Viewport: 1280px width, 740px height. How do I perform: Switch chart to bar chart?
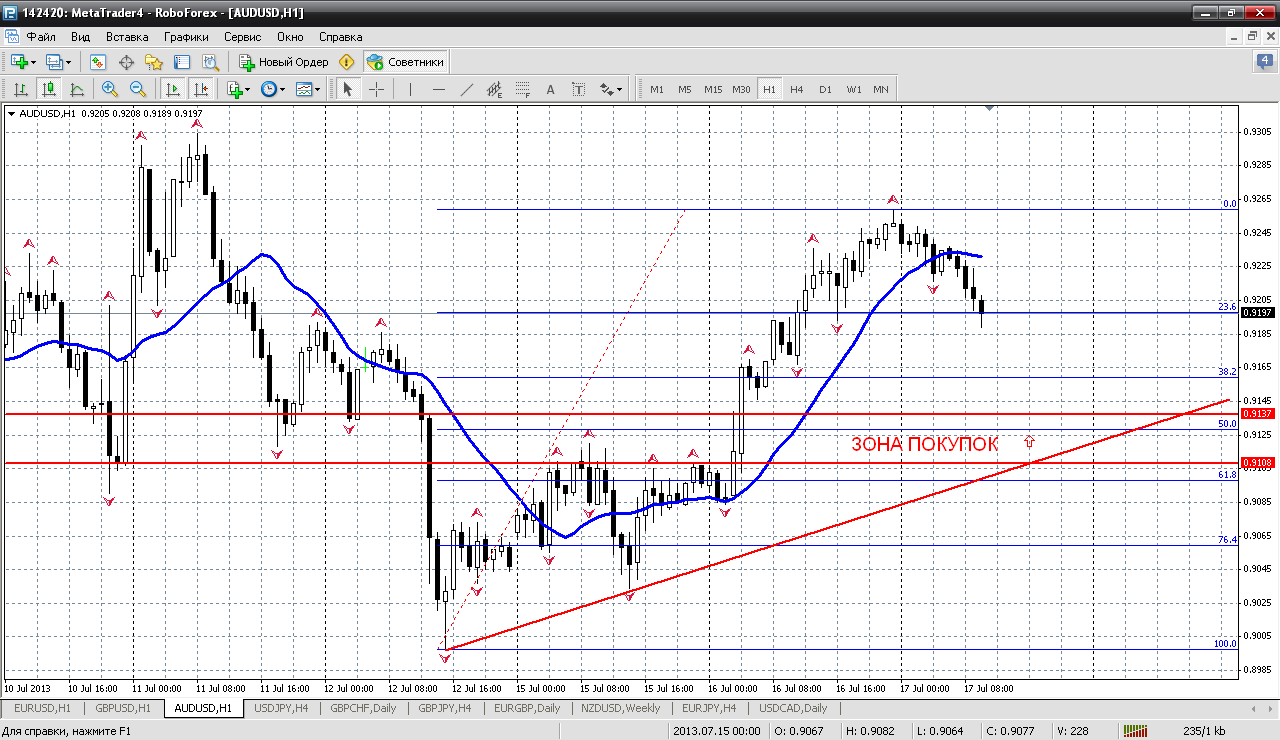[x=20, y=89]
